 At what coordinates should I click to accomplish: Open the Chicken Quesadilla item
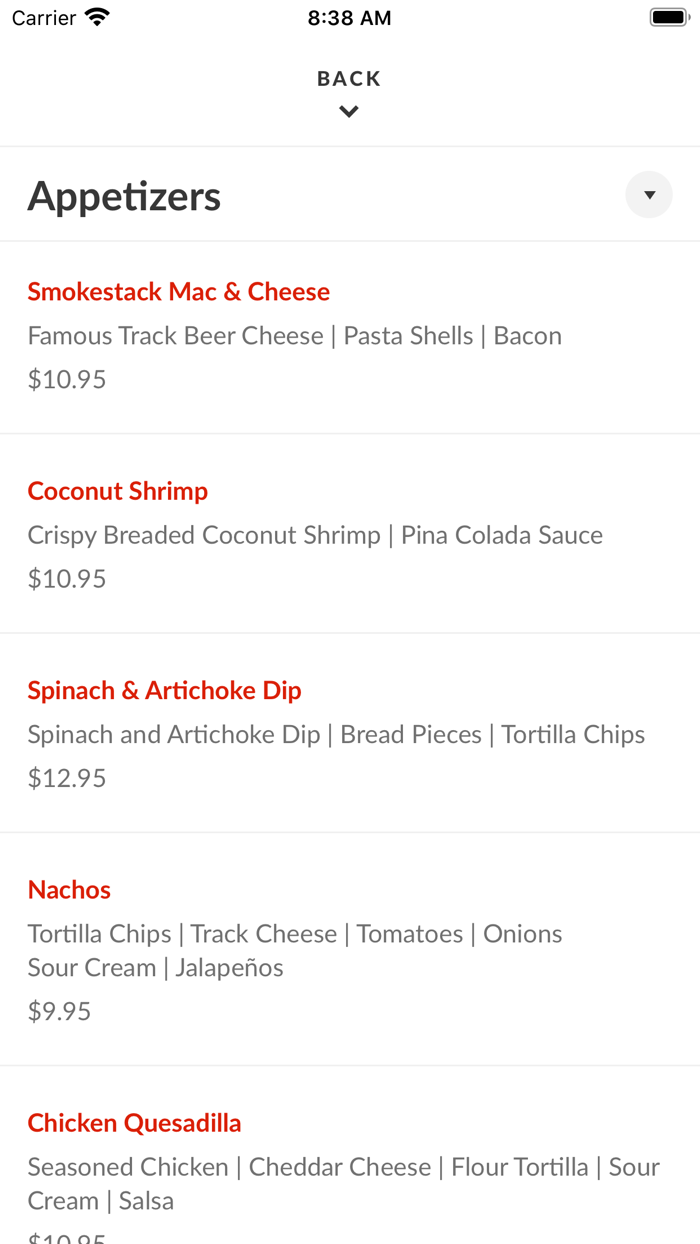point(134,1123)
